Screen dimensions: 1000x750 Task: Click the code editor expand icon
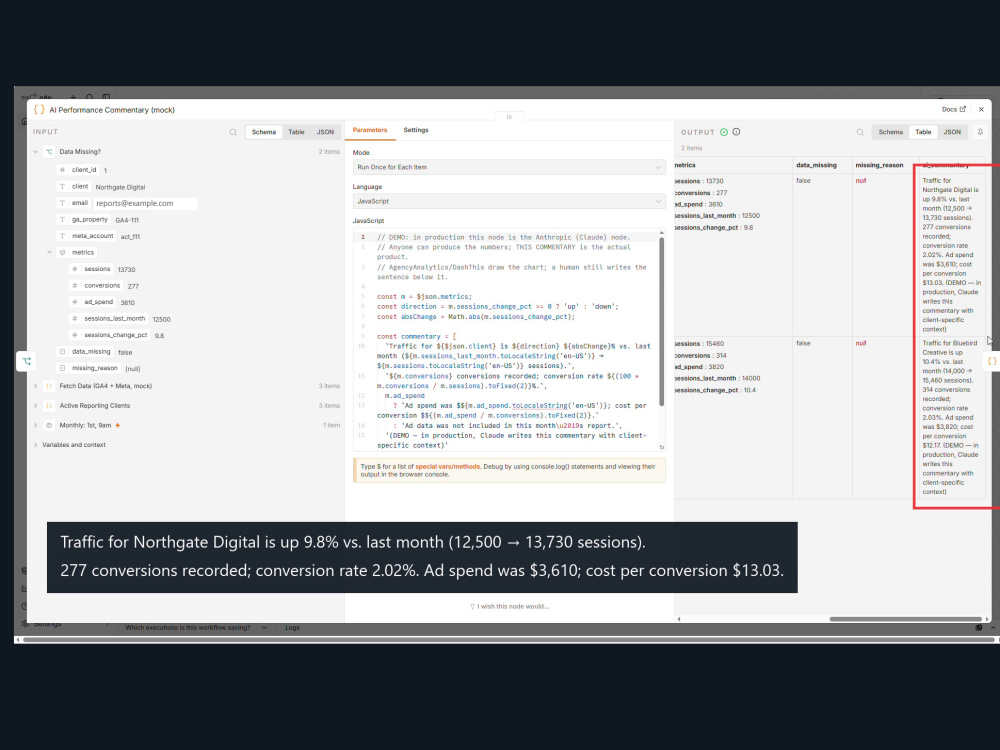pos(661,447)
